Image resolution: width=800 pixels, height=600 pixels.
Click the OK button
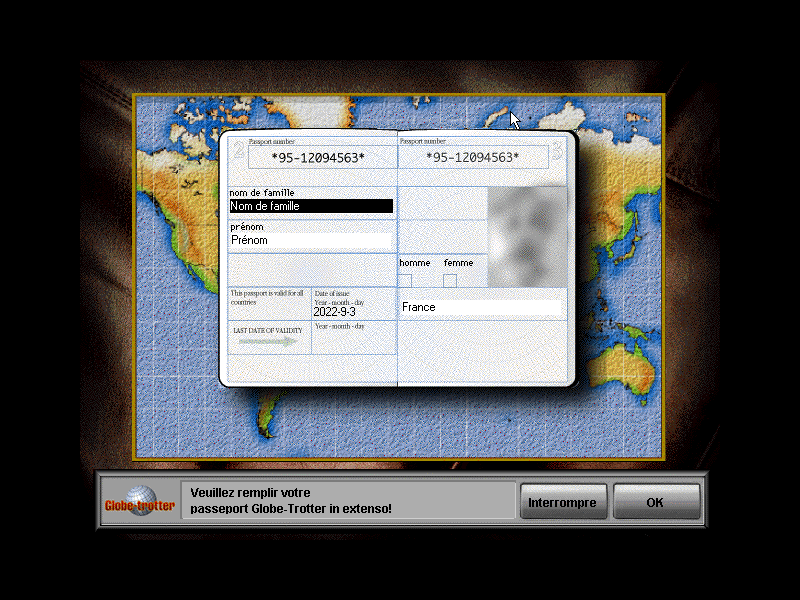(656, 502)
